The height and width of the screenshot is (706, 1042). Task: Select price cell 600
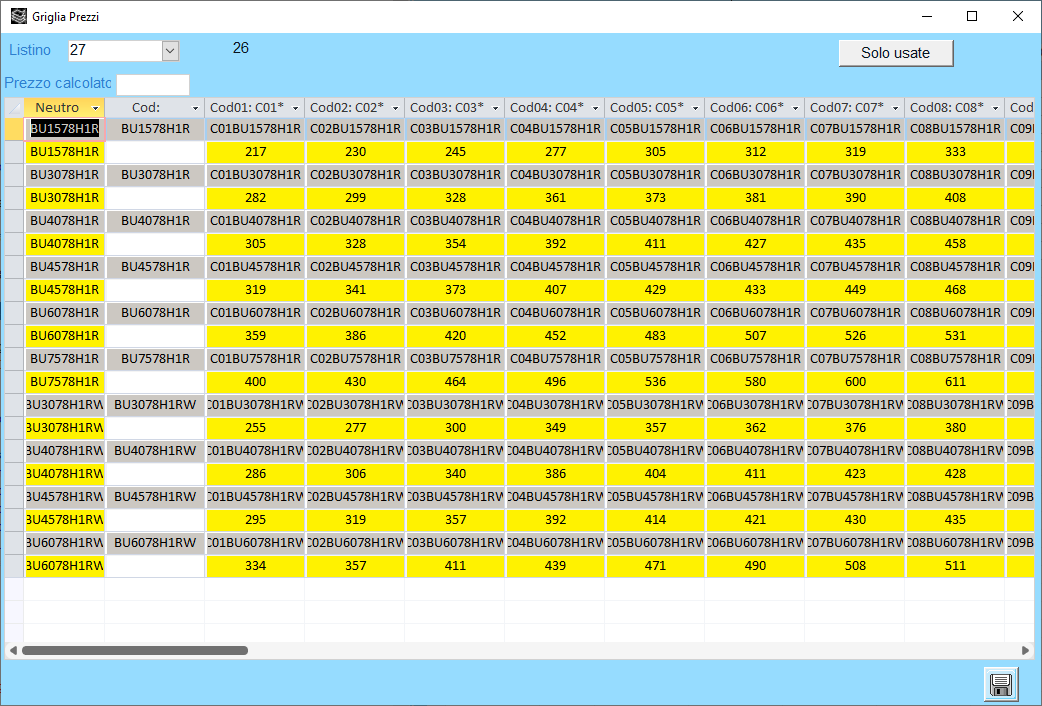coord(855,382)
